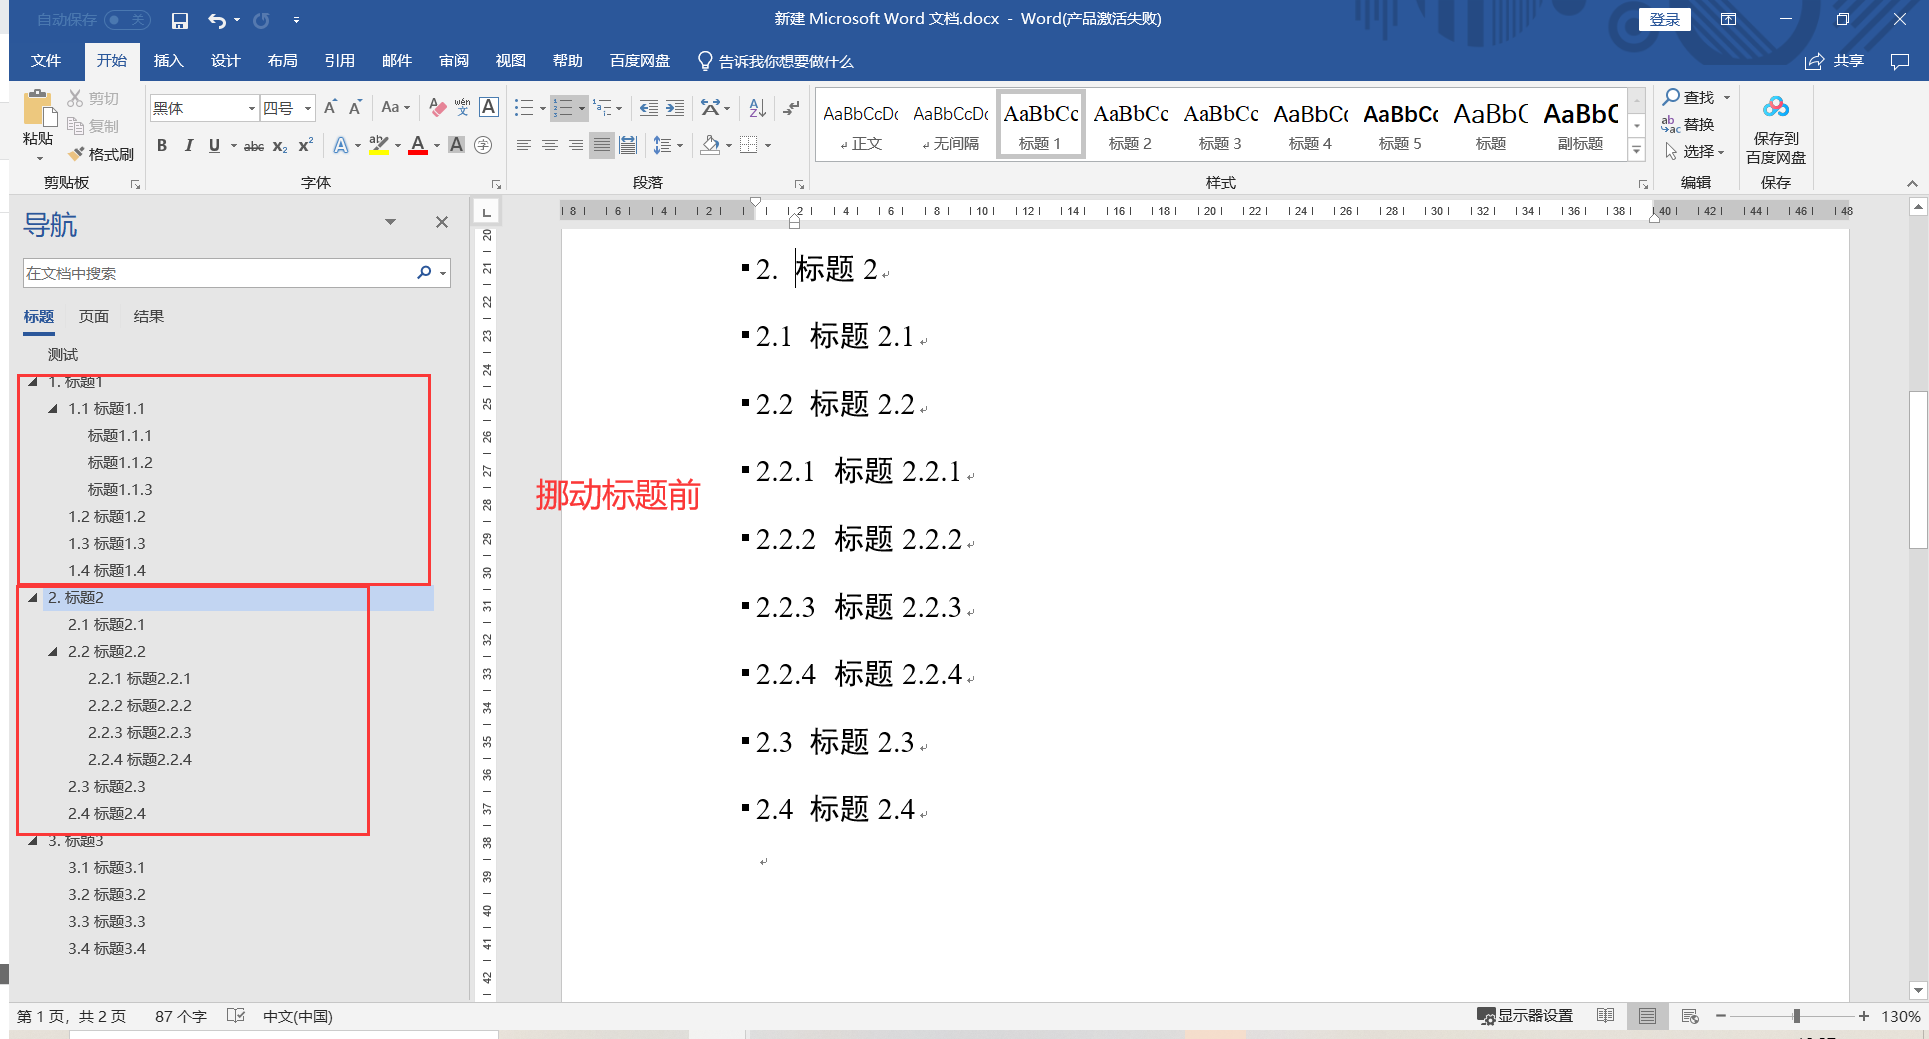Click 显示器设置 in status bar
Screen dimensions: 1929x1039
click(1525, 1016)
